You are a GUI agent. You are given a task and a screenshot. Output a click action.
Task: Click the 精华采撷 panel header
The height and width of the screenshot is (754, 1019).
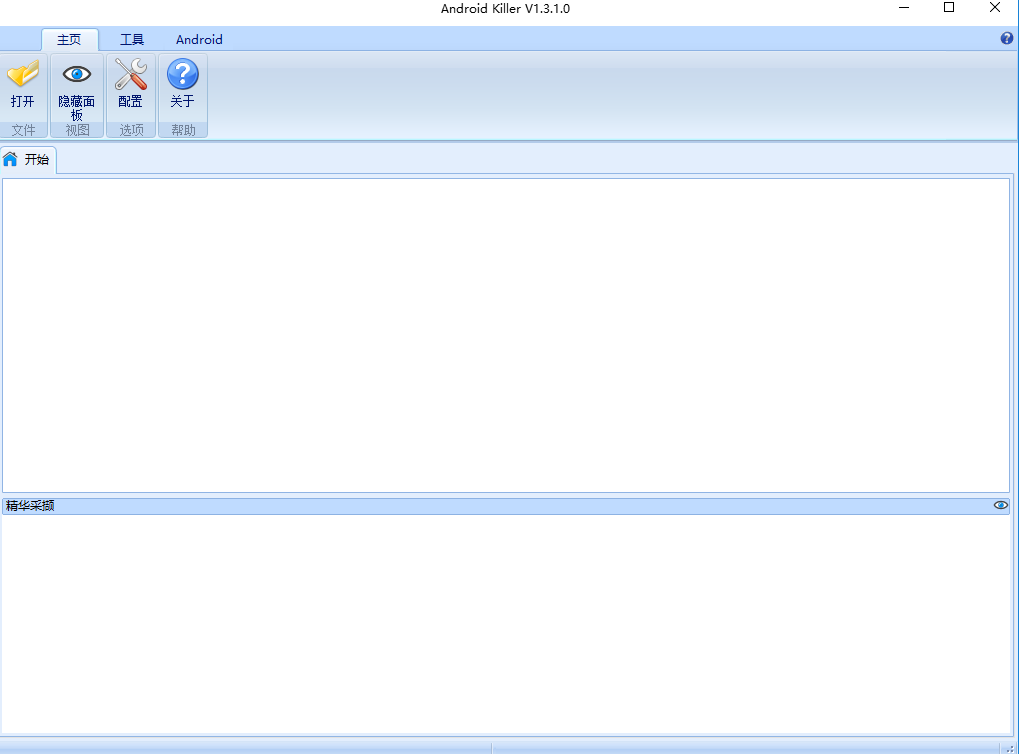click(506, 506)
